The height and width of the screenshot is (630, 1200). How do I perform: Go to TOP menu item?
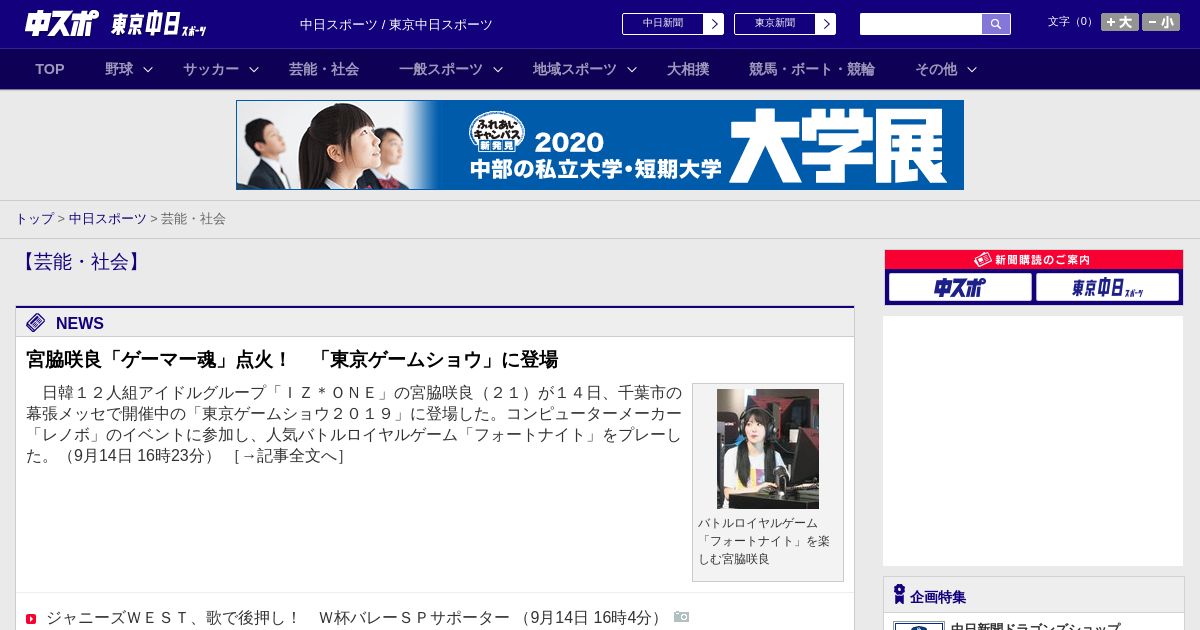coord(50,69)
